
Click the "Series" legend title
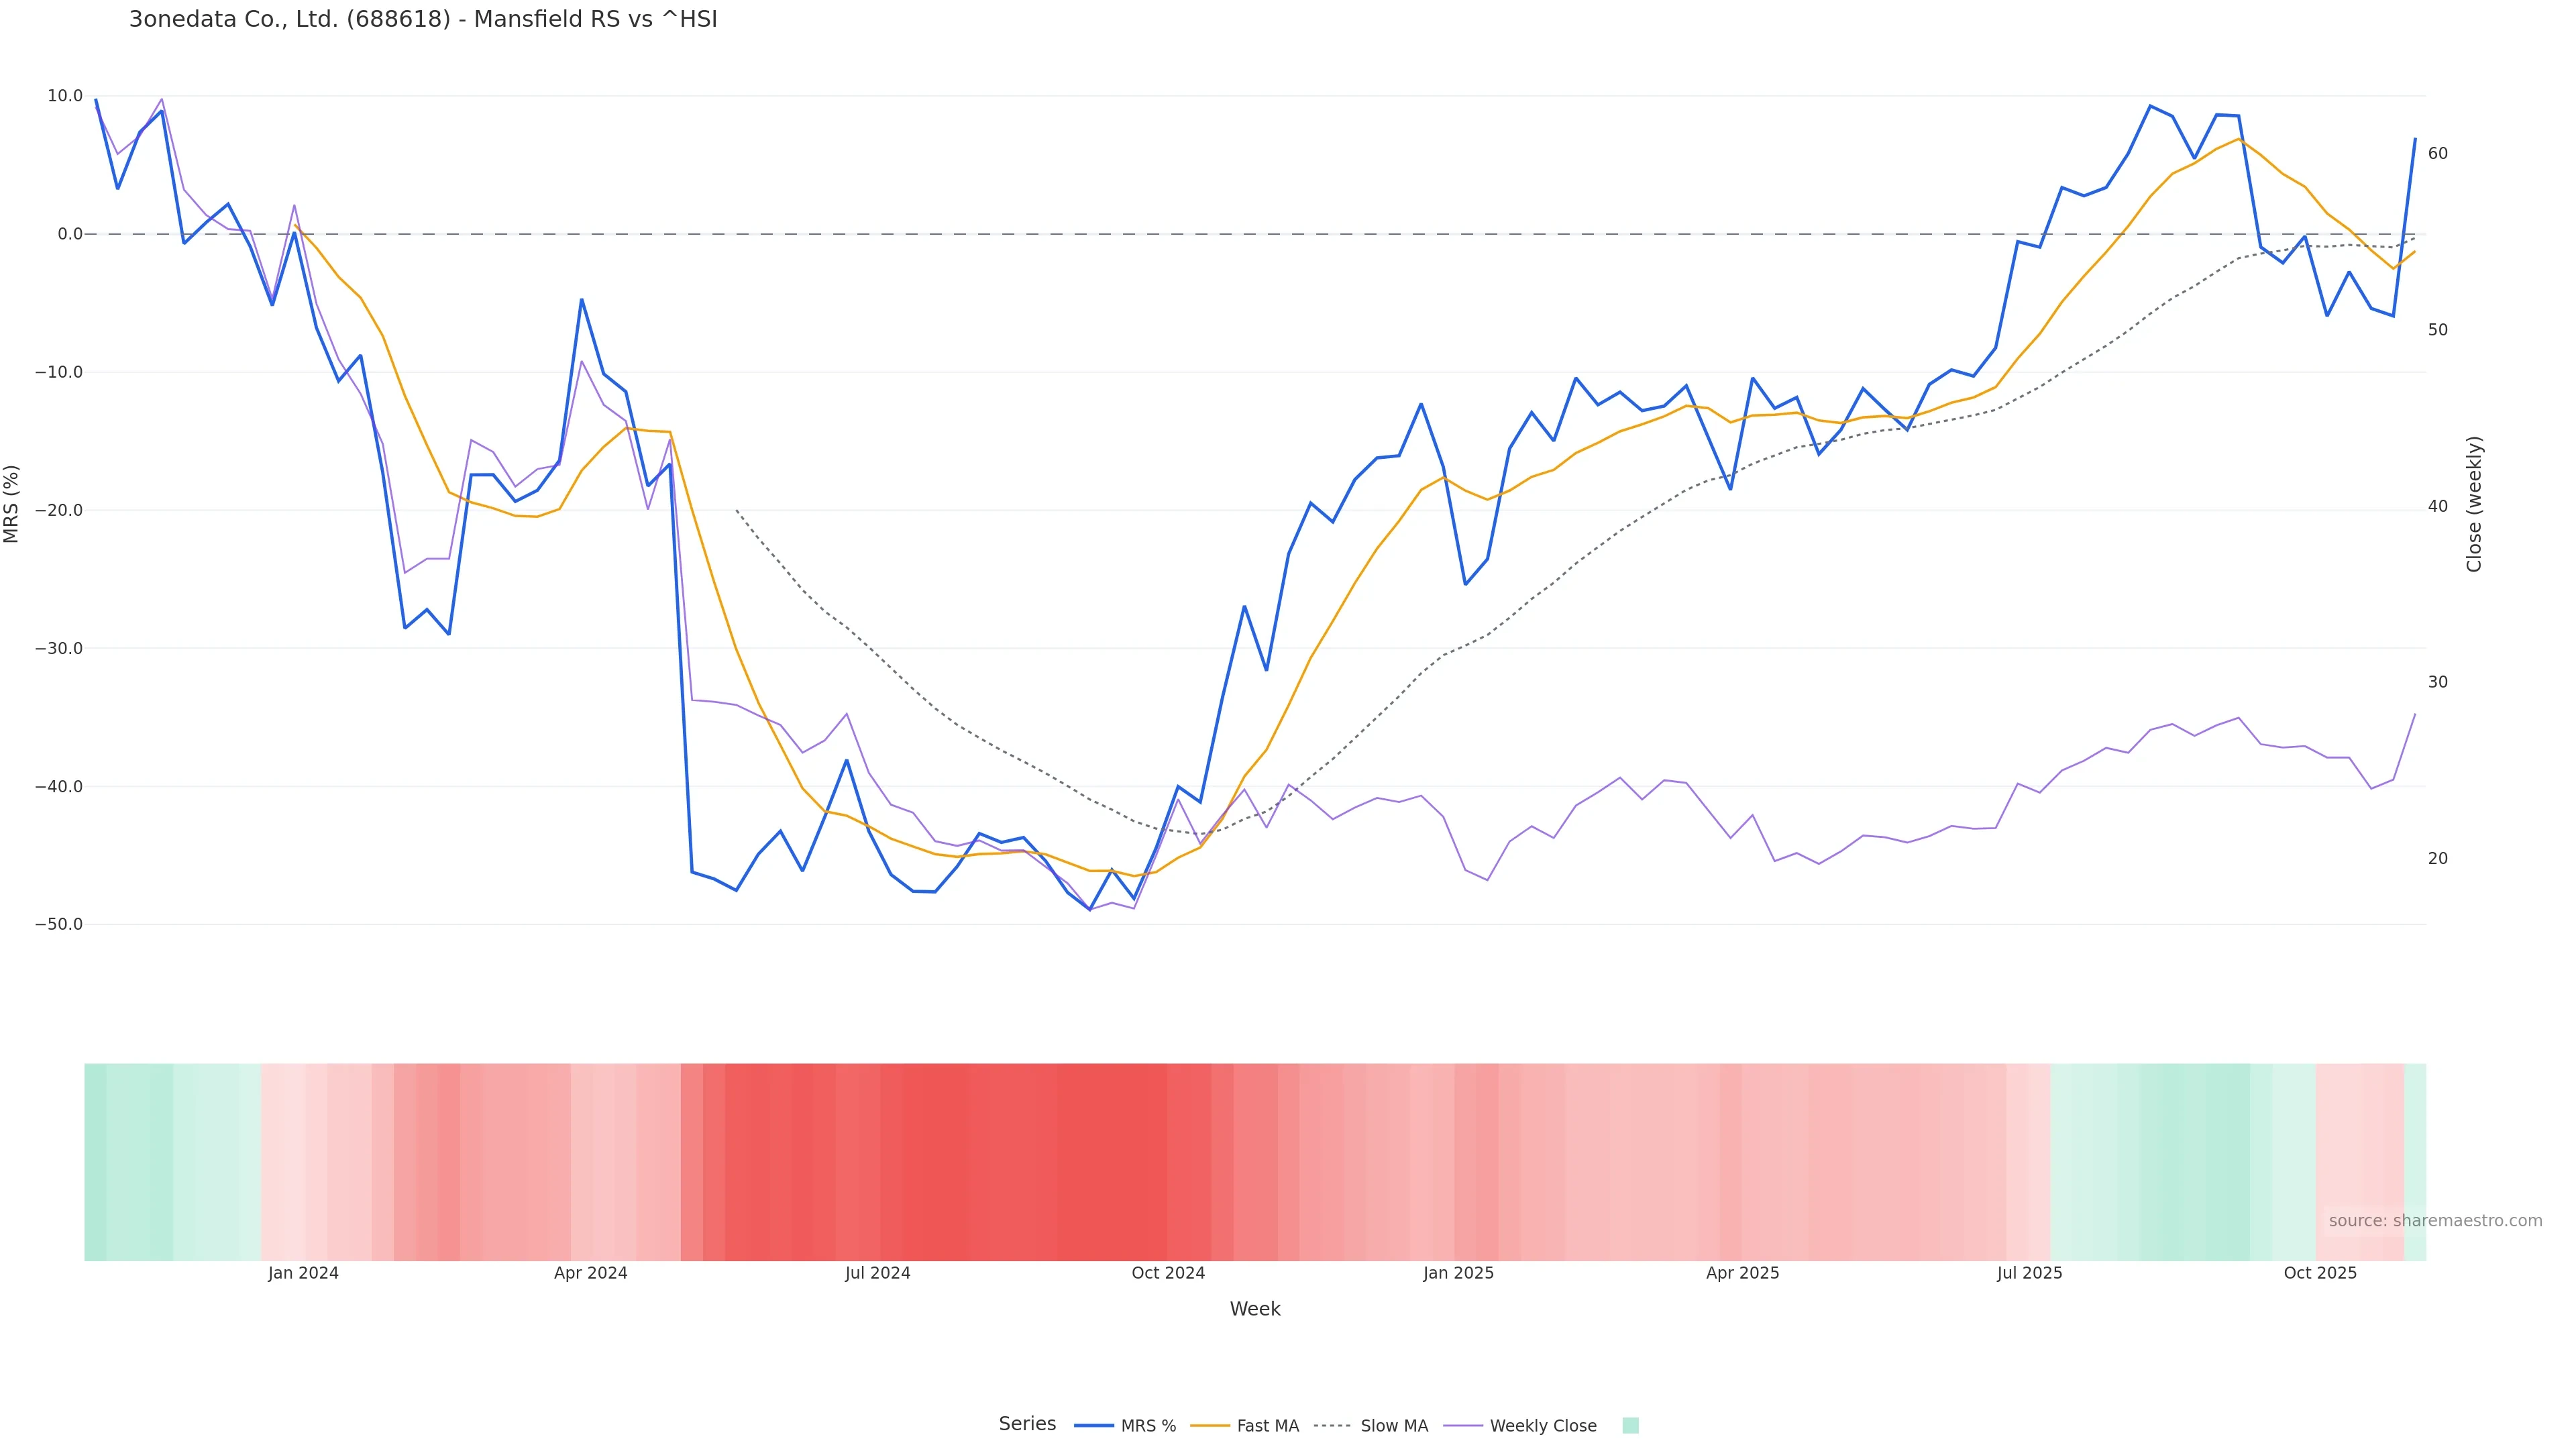pos(1027,1424)
